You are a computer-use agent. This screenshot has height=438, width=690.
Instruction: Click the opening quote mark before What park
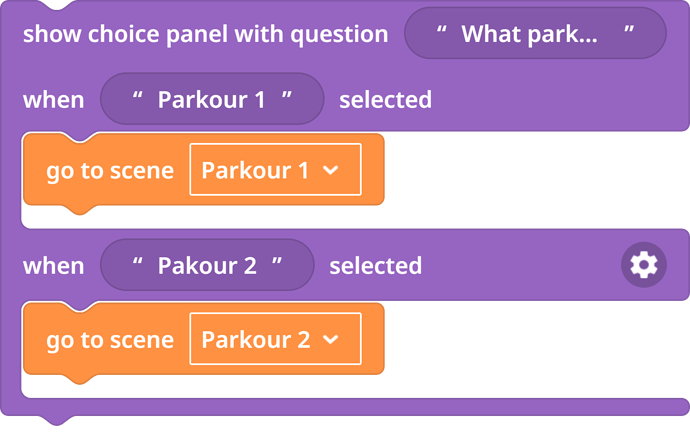coord(442,30)
